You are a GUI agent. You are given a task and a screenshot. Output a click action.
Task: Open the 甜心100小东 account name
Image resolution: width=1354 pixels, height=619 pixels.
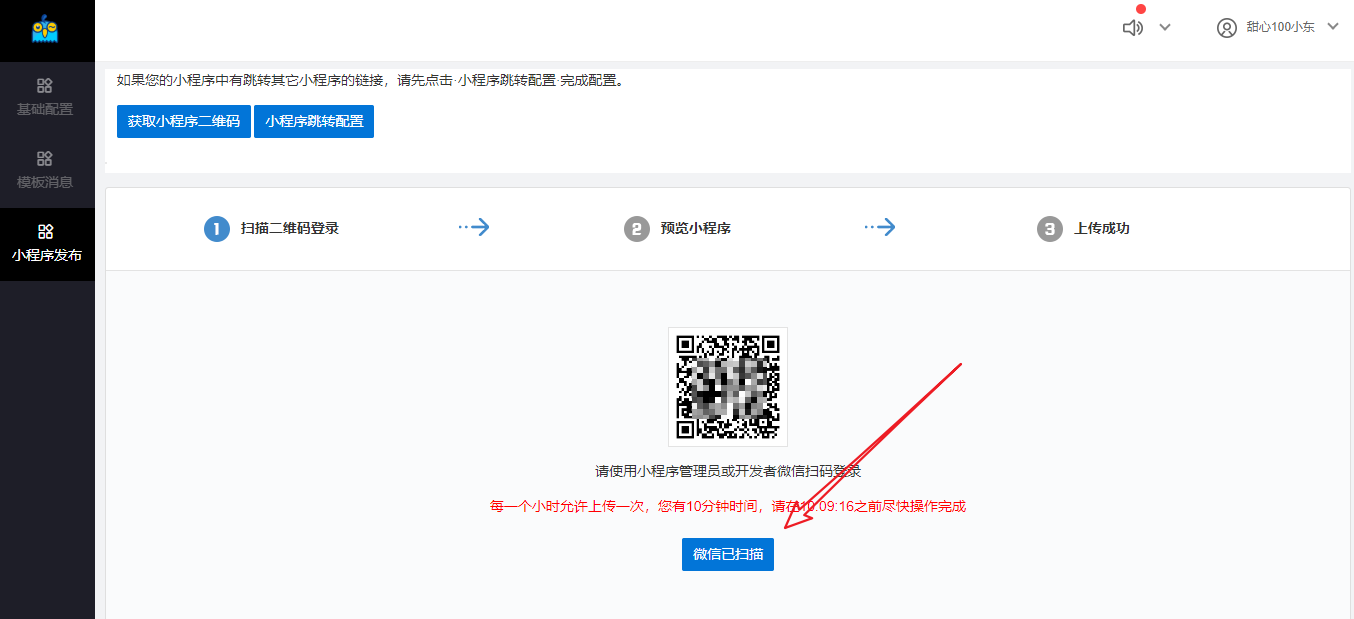[x=1280, y=28]
